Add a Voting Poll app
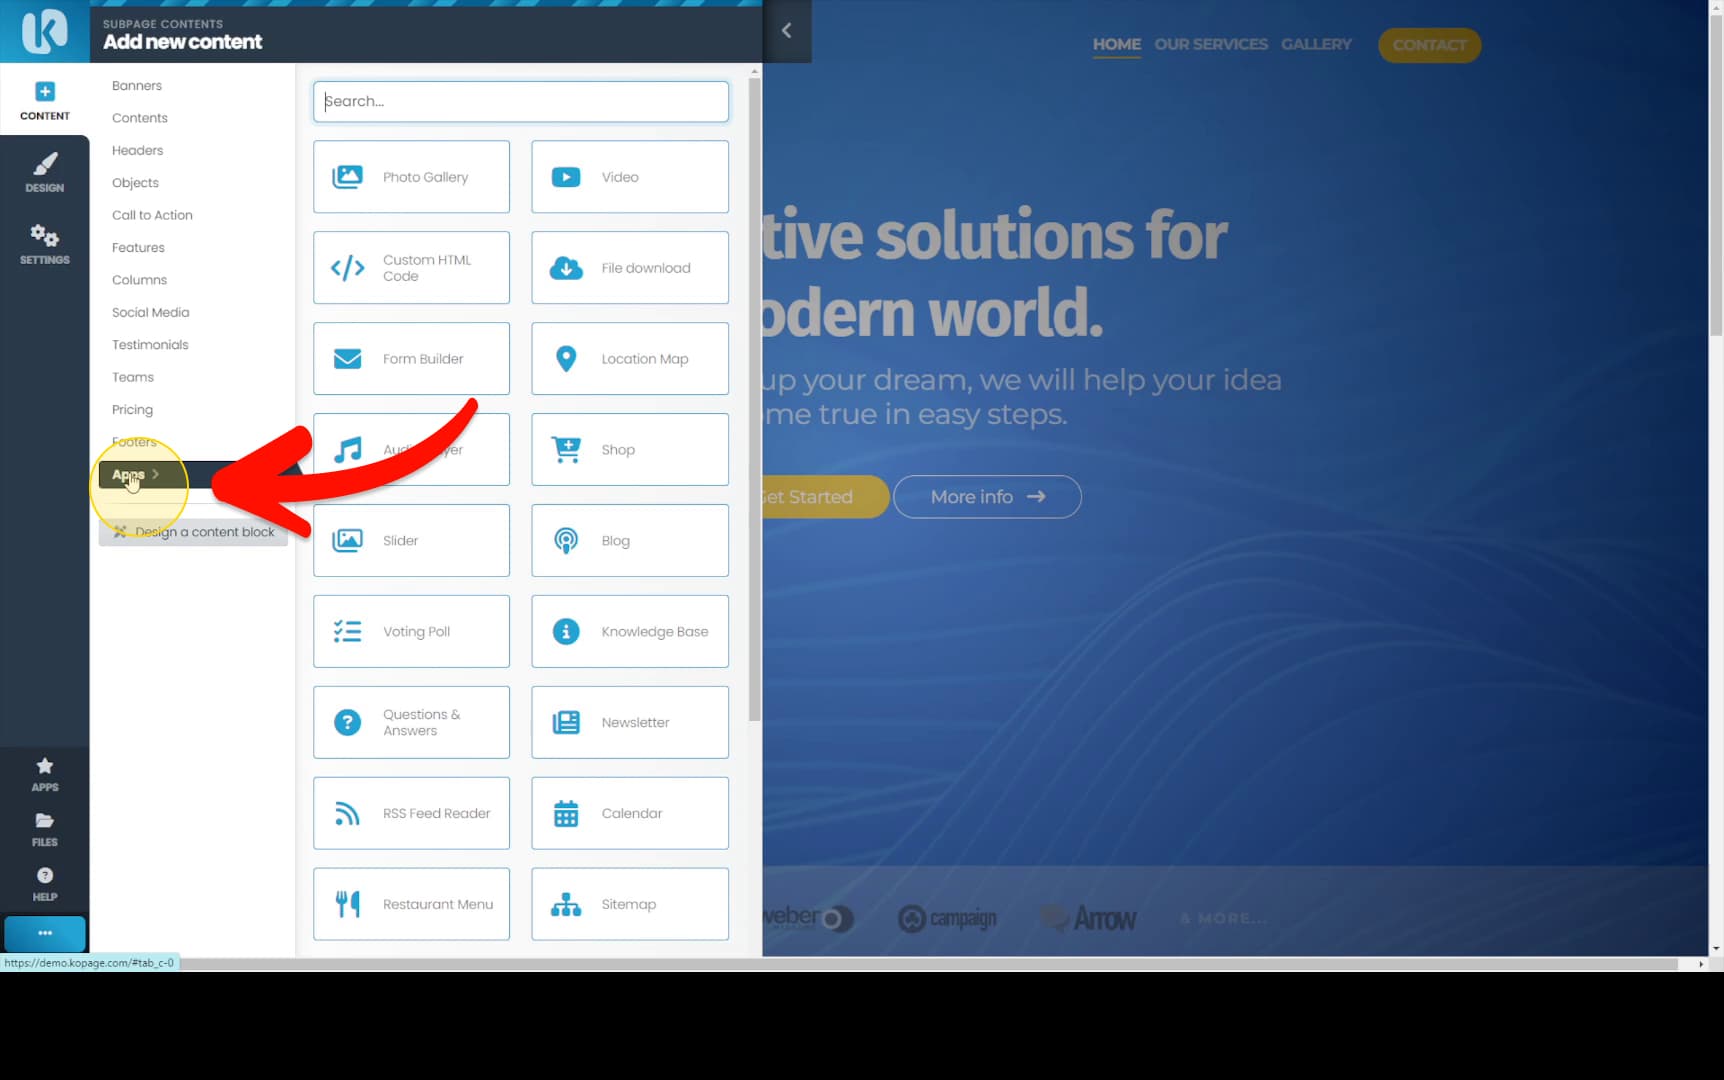This screenshot has height=1080, width=1724. click(x=411, y=632)
